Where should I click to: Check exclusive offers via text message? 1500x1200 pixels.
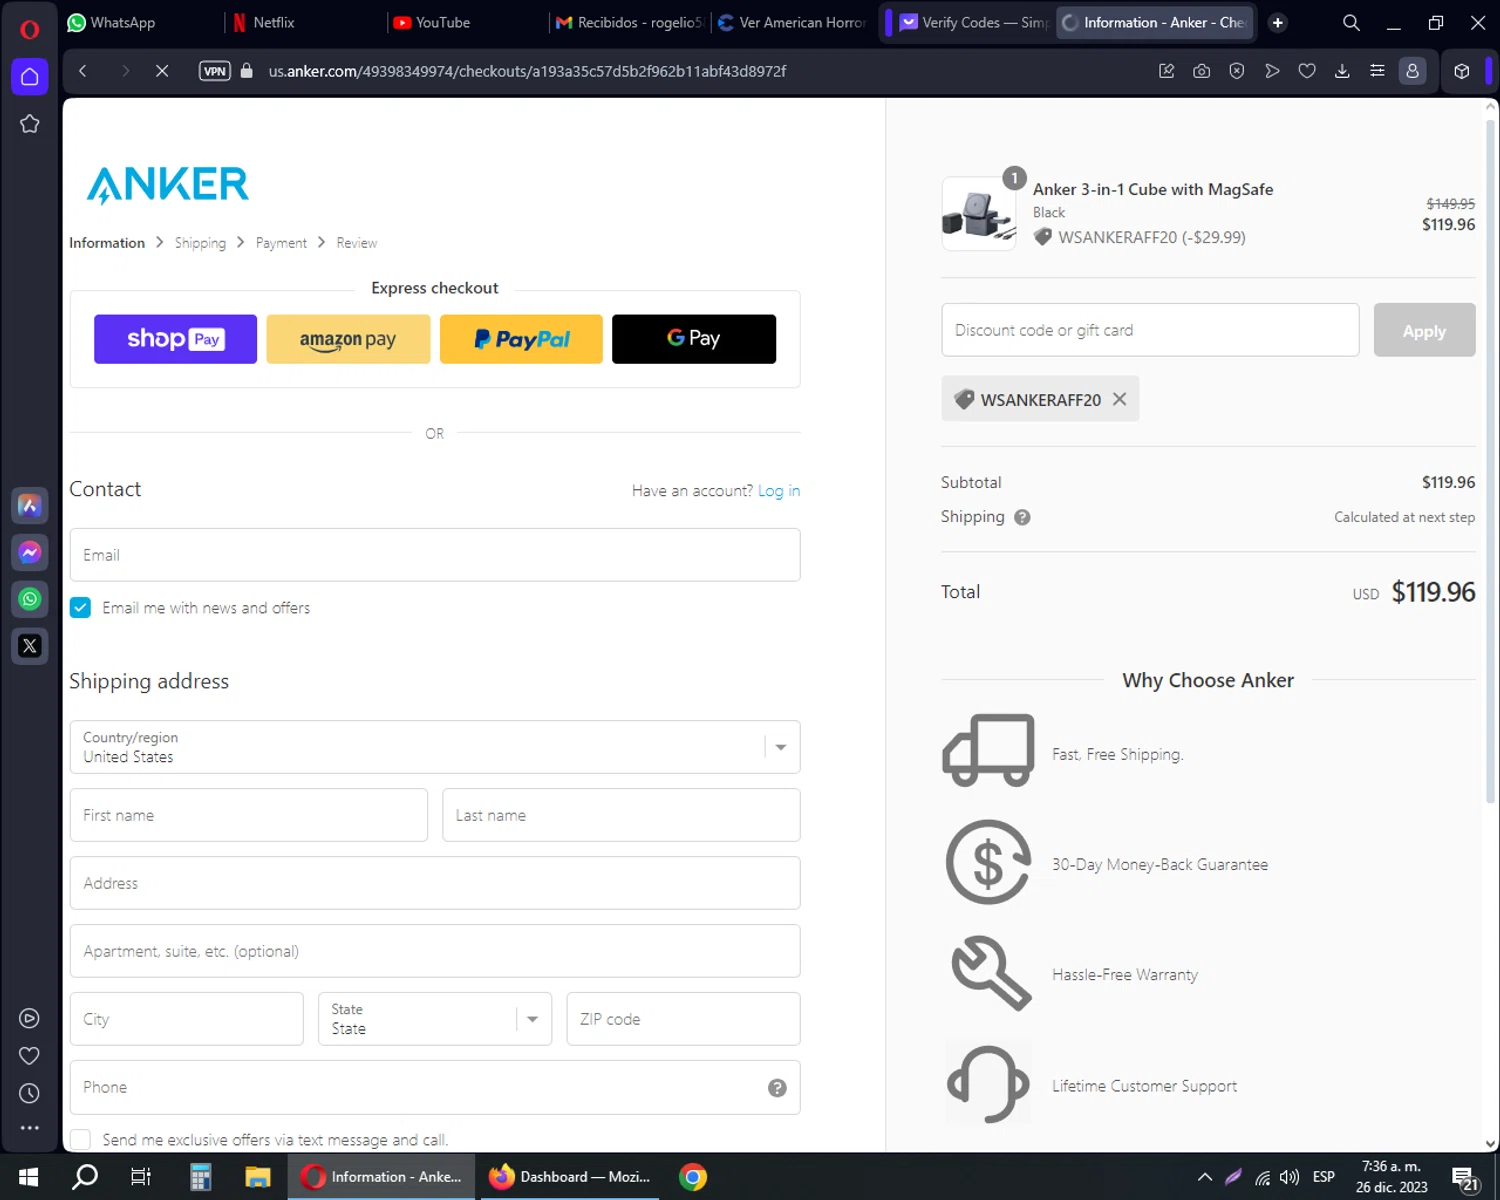[81, 1140]
